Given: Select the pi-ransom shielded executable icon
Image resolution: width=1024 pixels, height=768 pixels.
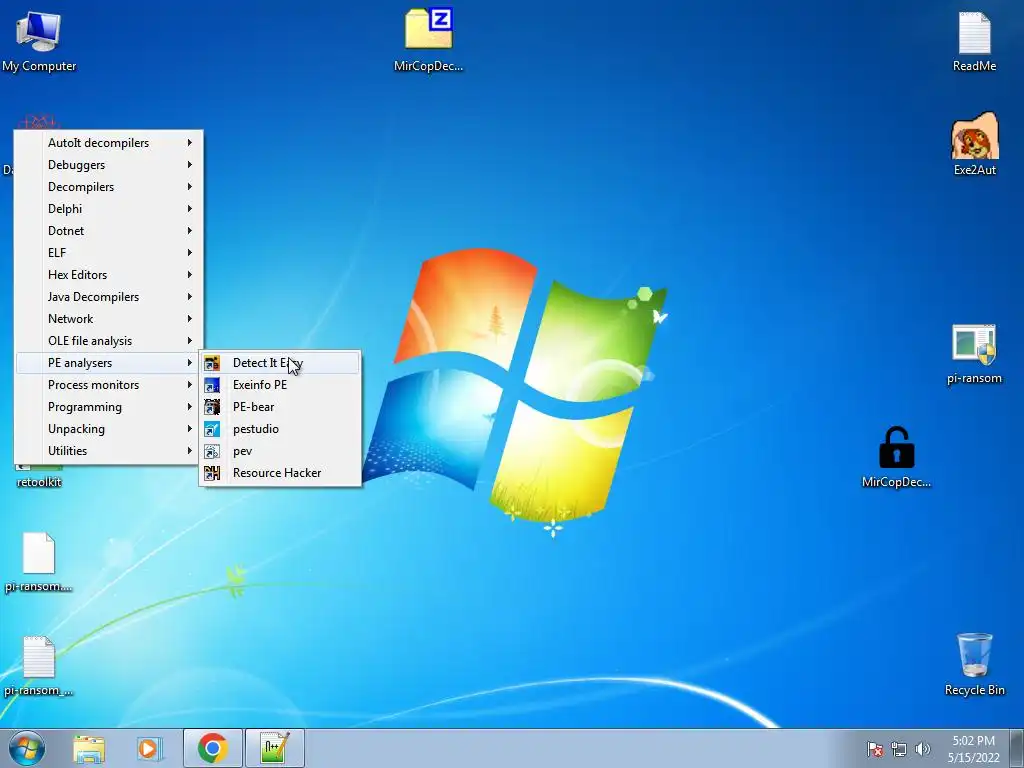Looking at the screenshot, I should click(x=974, y=353).
